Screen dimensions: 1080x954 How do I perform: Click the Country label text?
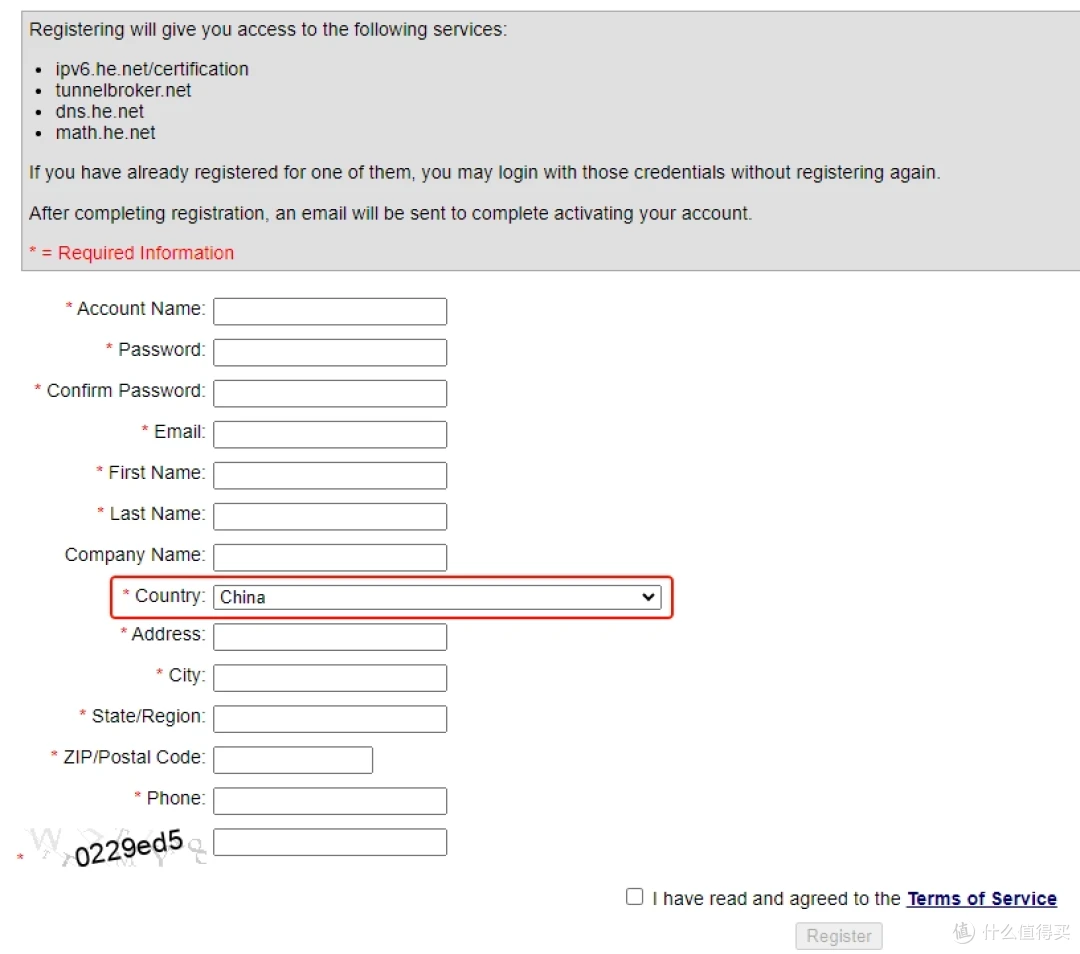point(170,596)
